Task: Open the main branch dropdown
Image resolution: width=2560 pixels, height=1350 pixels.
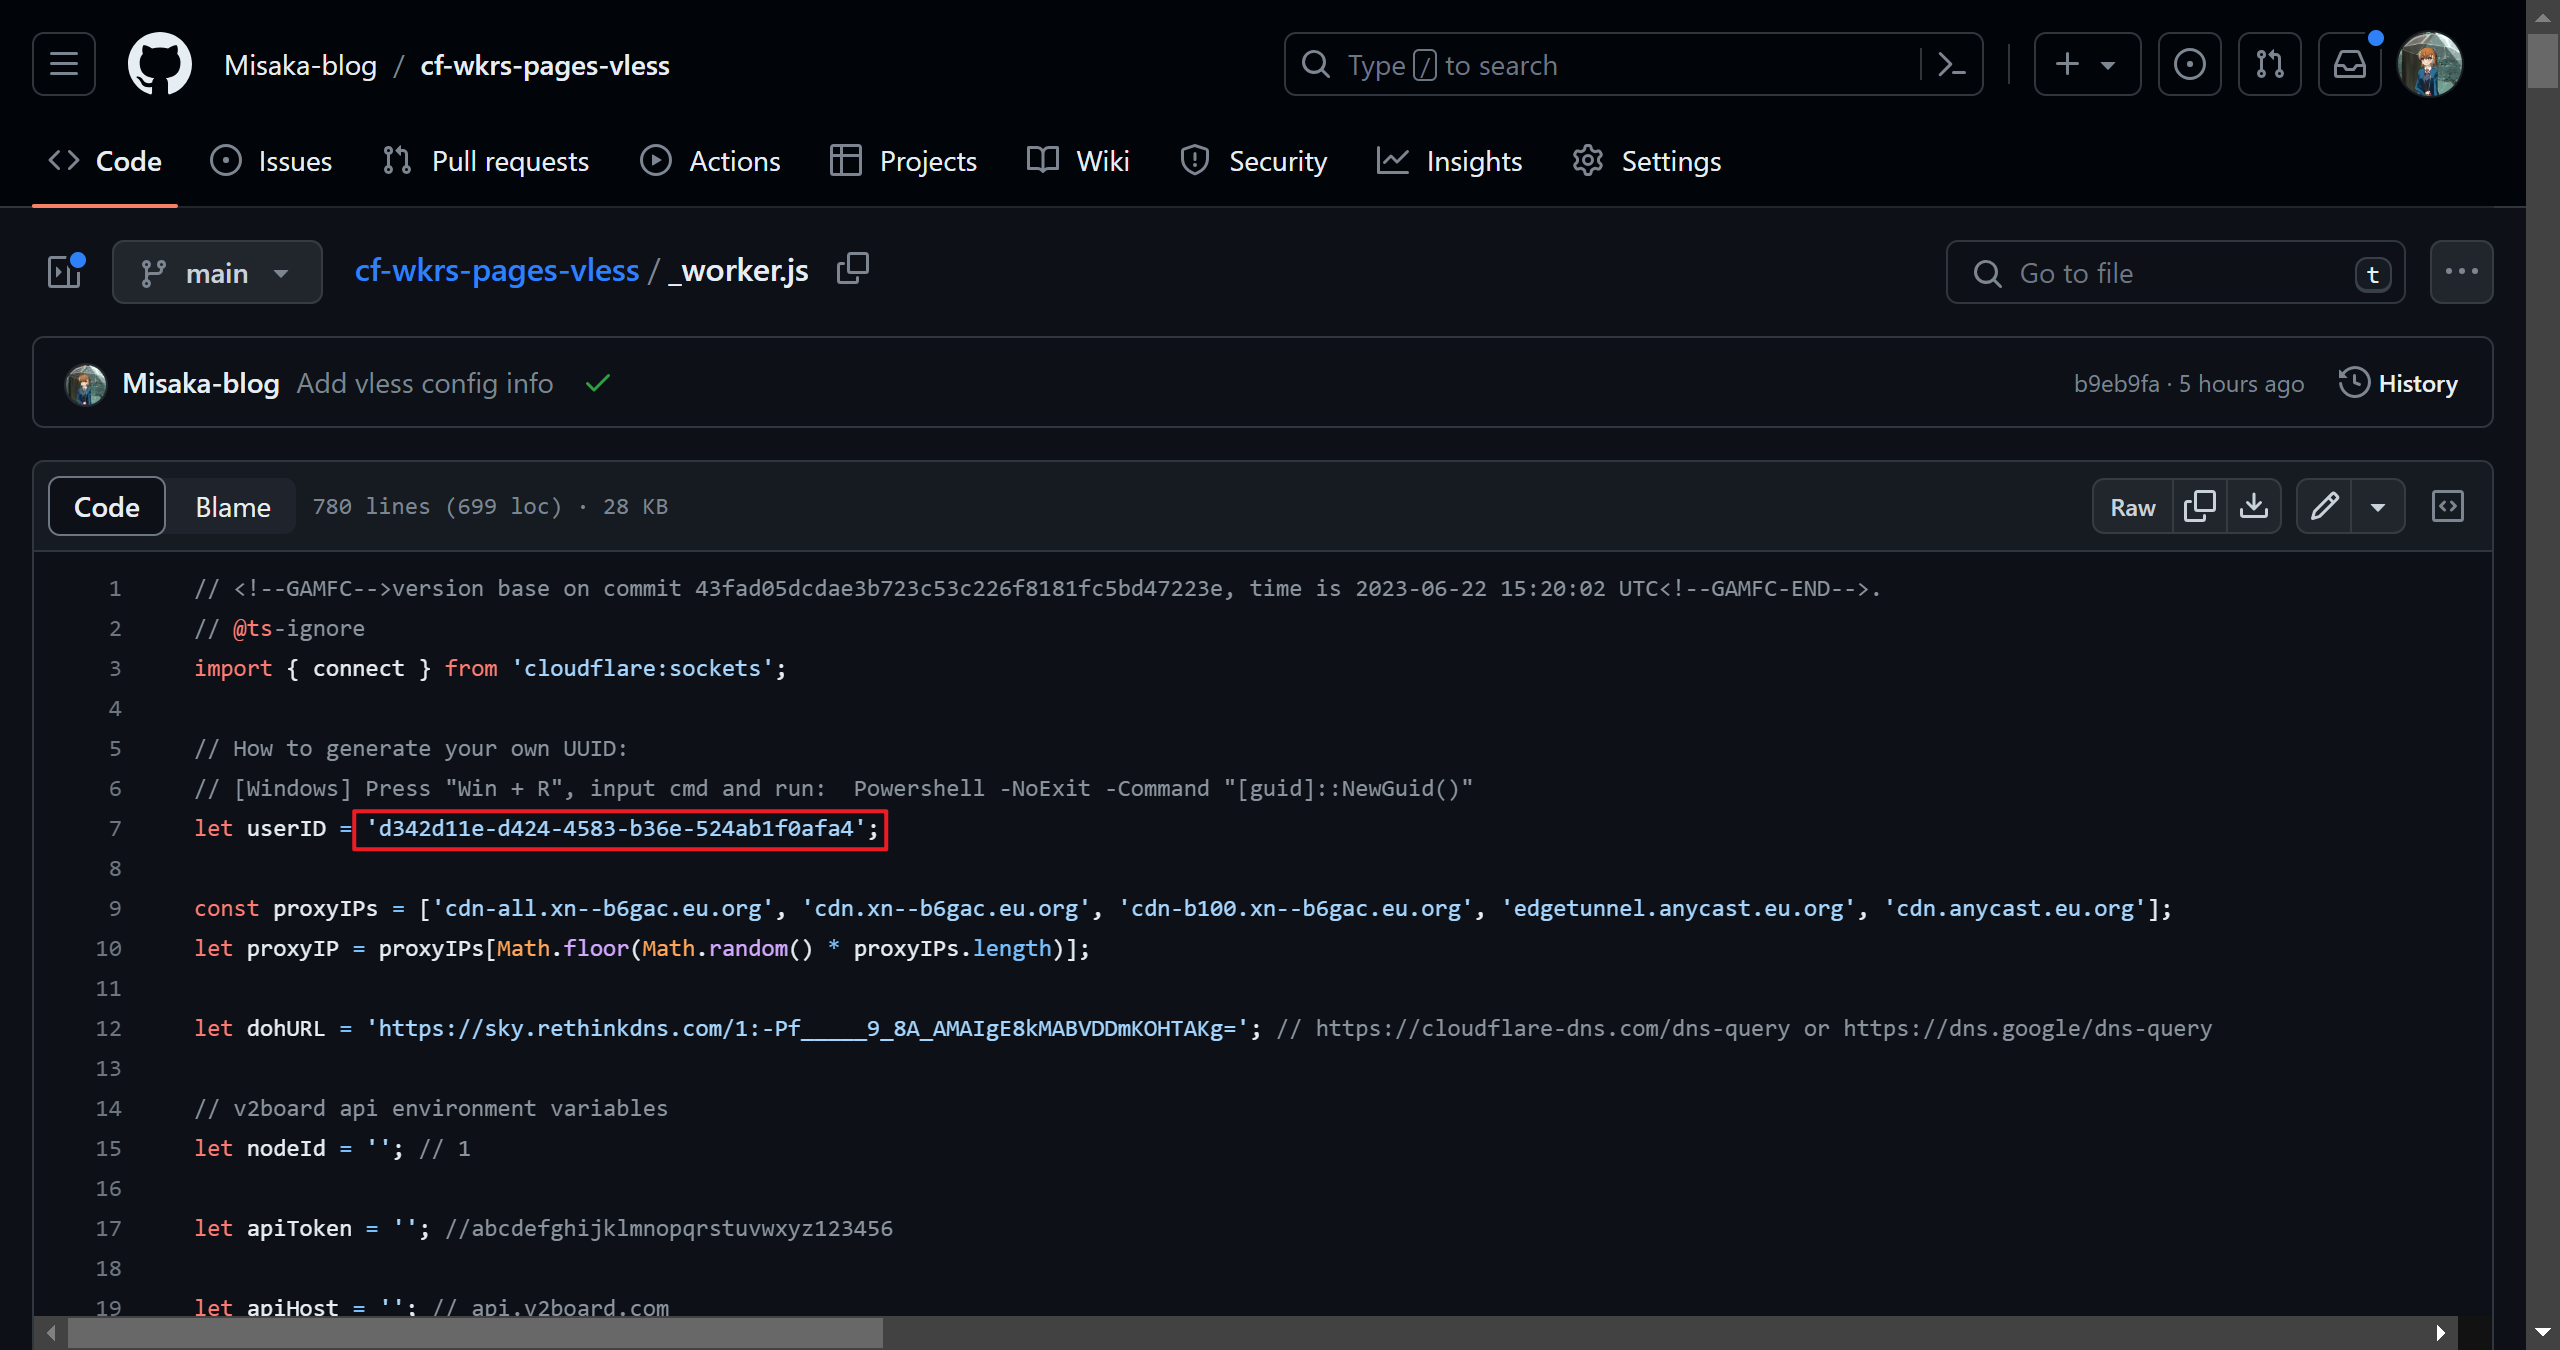Action: [217, 273]
